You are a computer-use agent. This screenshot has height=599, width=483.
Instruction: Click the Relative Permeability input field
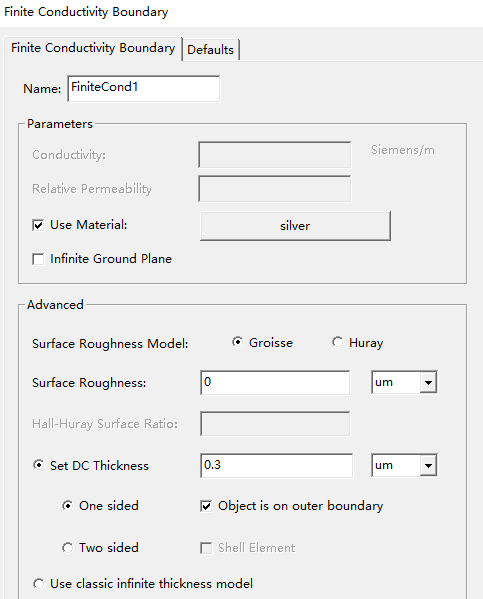tap(275, 189)
